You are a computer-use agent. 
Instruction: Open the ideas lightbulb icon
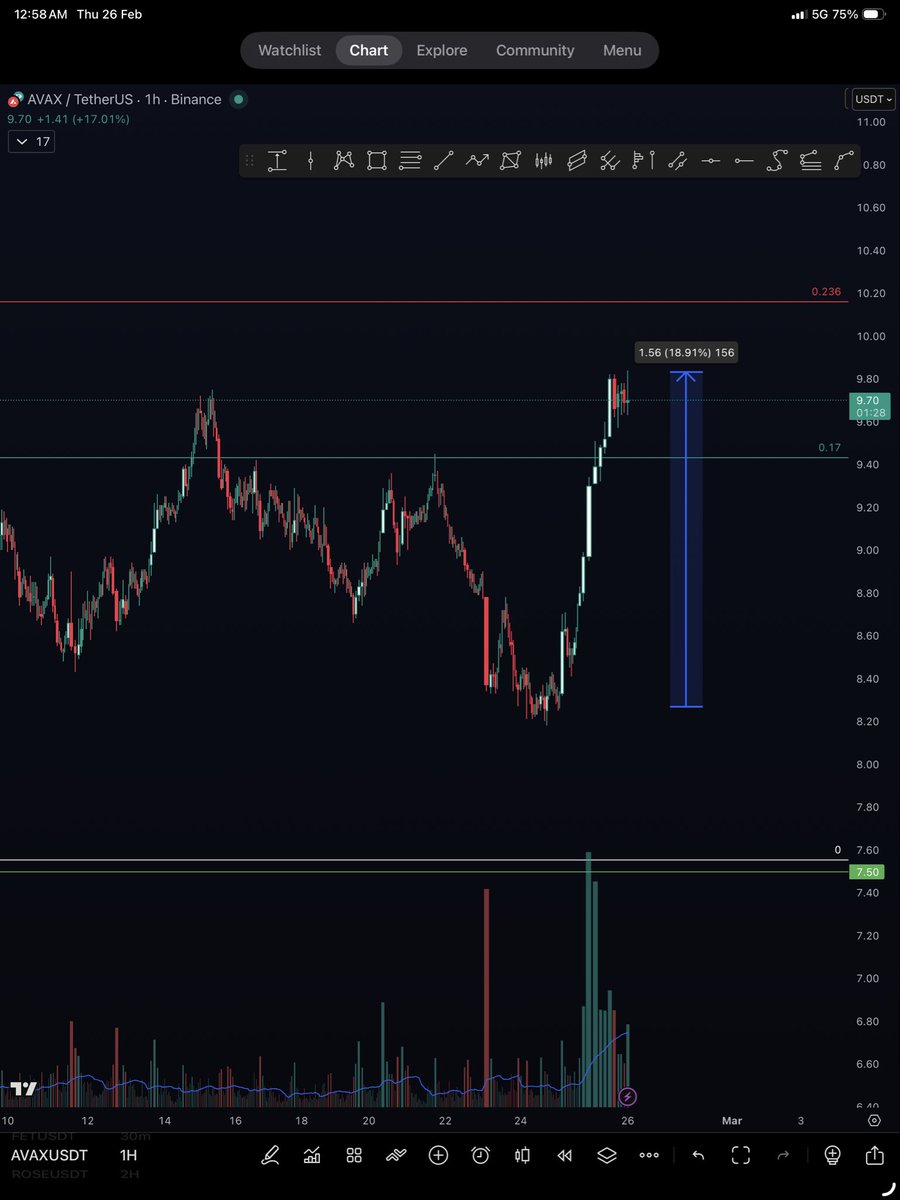point(832,1155)
